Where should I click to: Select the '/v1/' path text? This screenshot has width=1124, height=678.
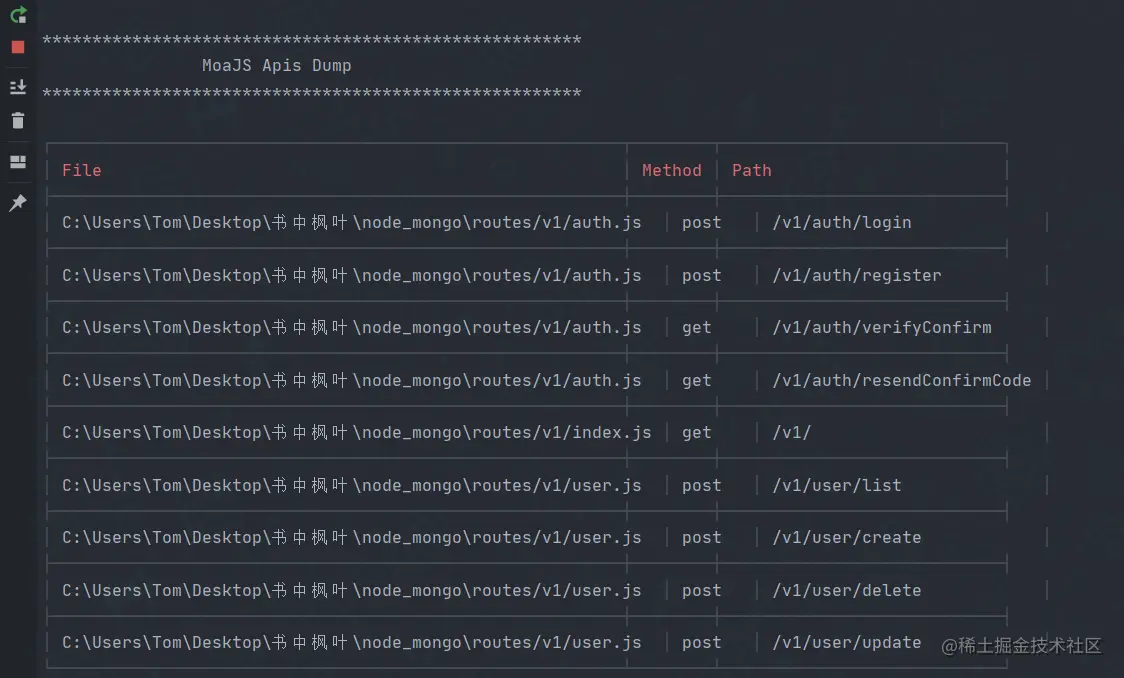click(791, 433)
